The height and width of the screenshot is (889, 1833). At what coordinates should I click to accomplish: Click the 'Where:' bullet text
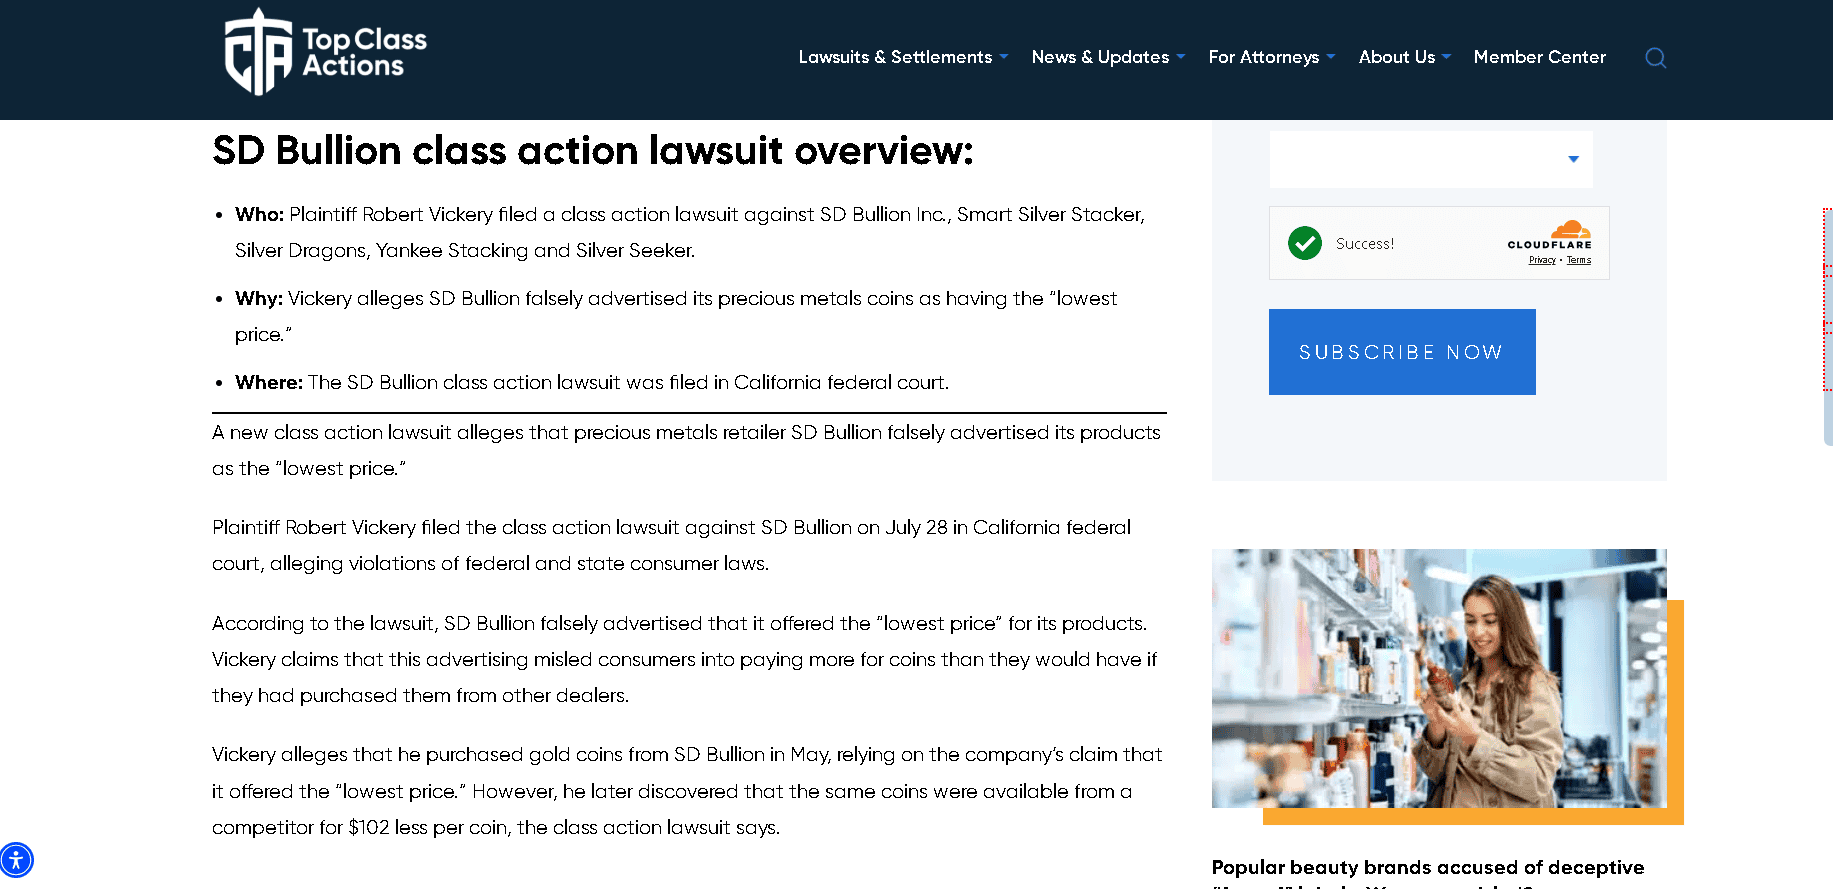592,382
